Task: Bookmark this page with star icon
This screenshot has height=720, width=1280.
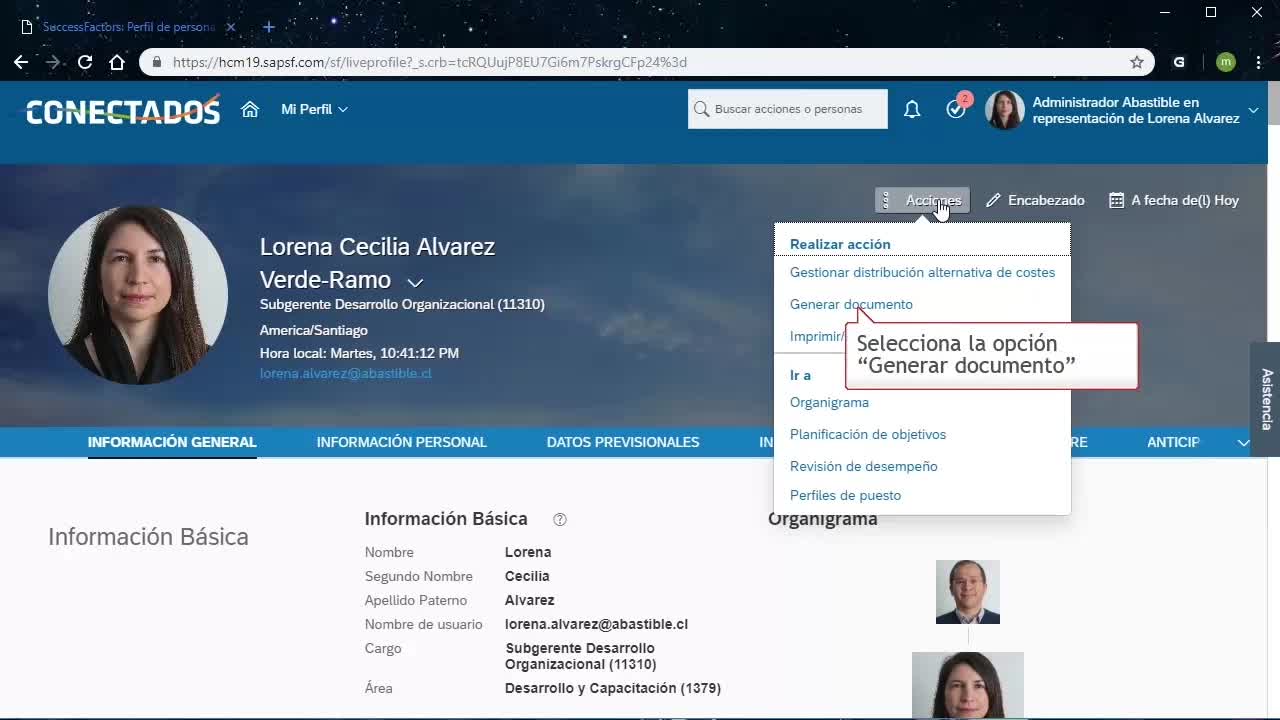Action: tap(1137, 62)
